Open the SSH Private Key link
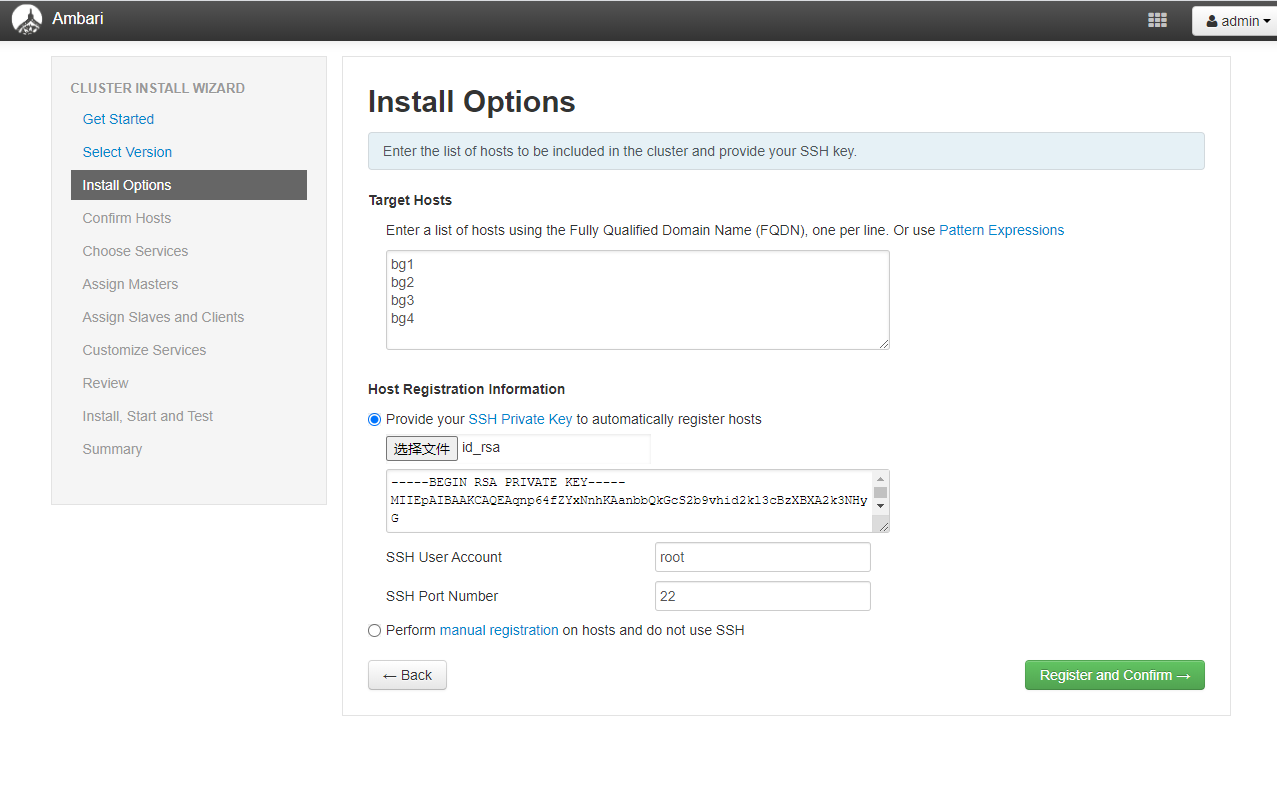This screenshot has width=1277, height=785. click(x=520, y=419)
